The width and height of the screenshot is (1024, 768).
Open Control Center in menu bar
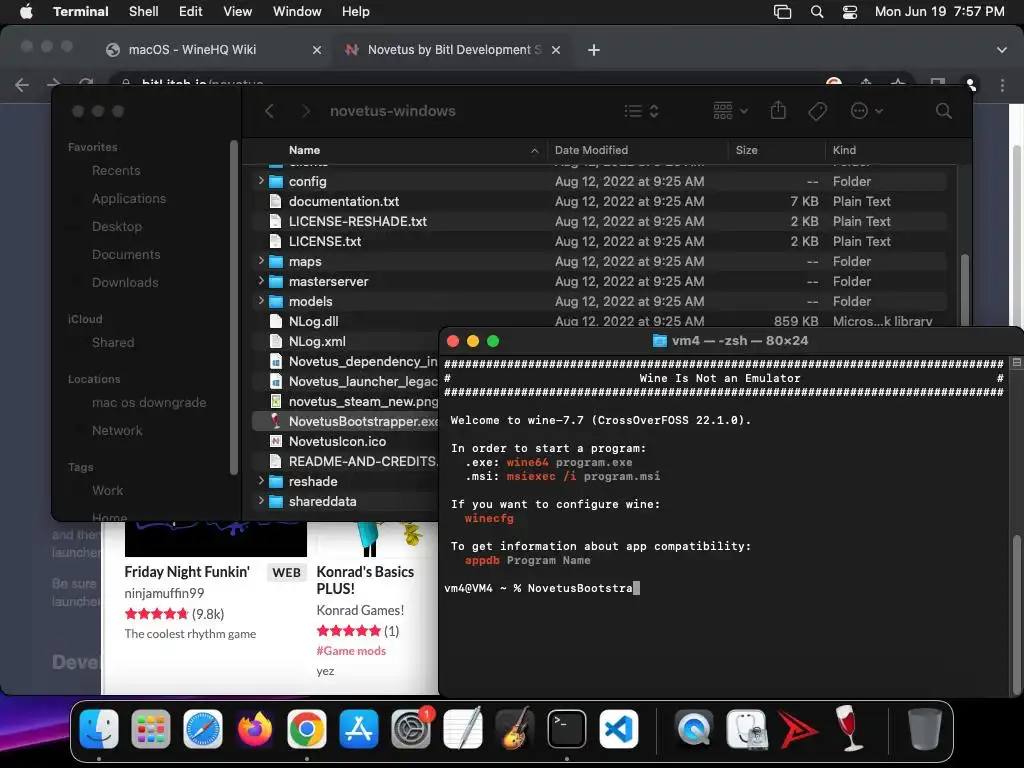(x=850, y=12)
